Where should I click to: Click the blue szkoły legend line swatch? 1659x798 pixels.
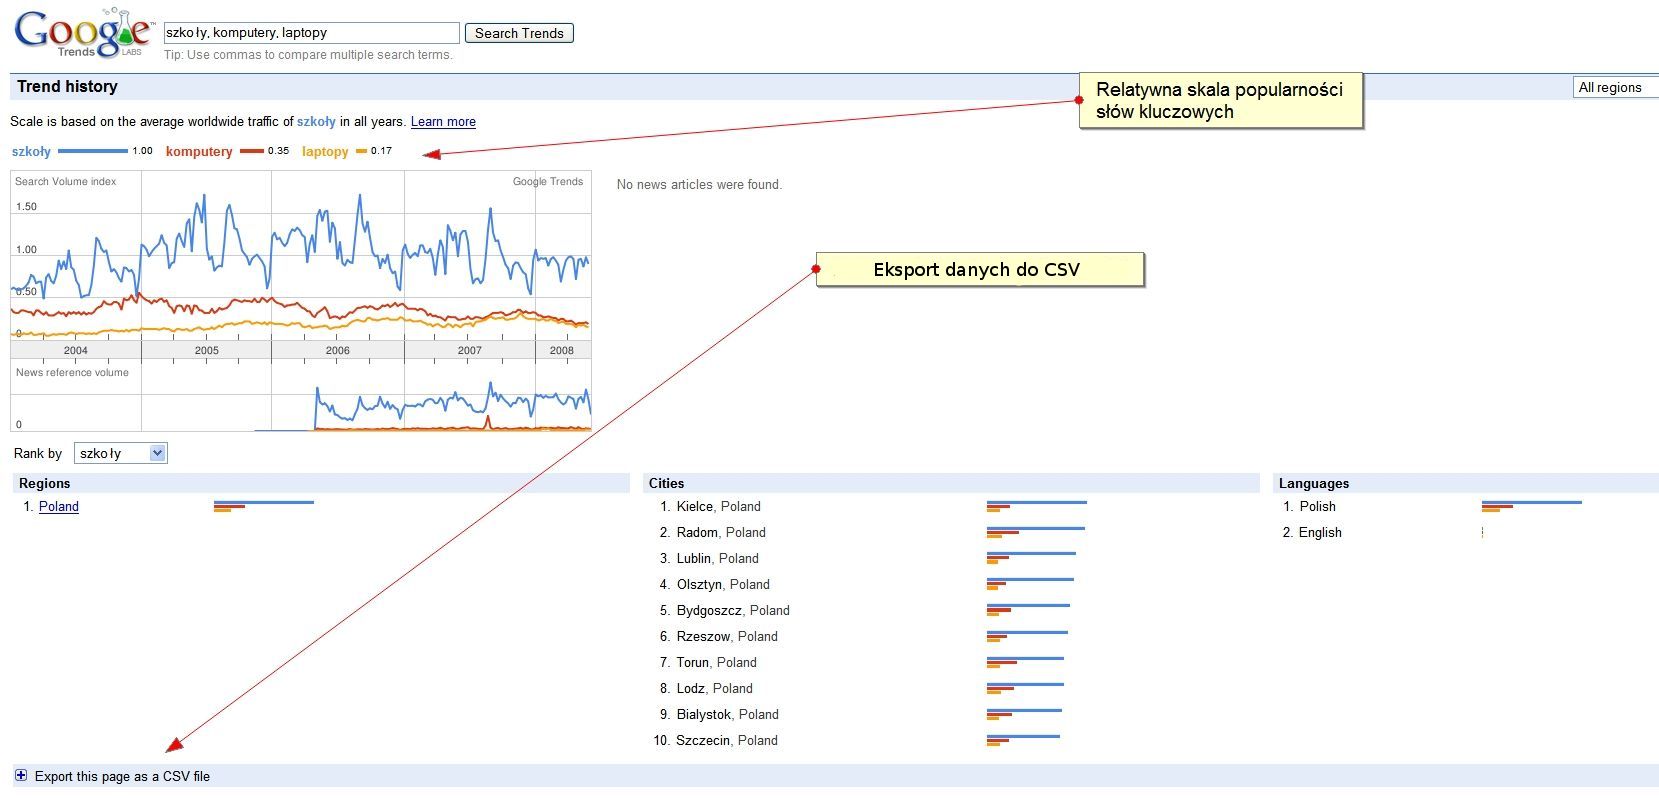click(93, 151)
